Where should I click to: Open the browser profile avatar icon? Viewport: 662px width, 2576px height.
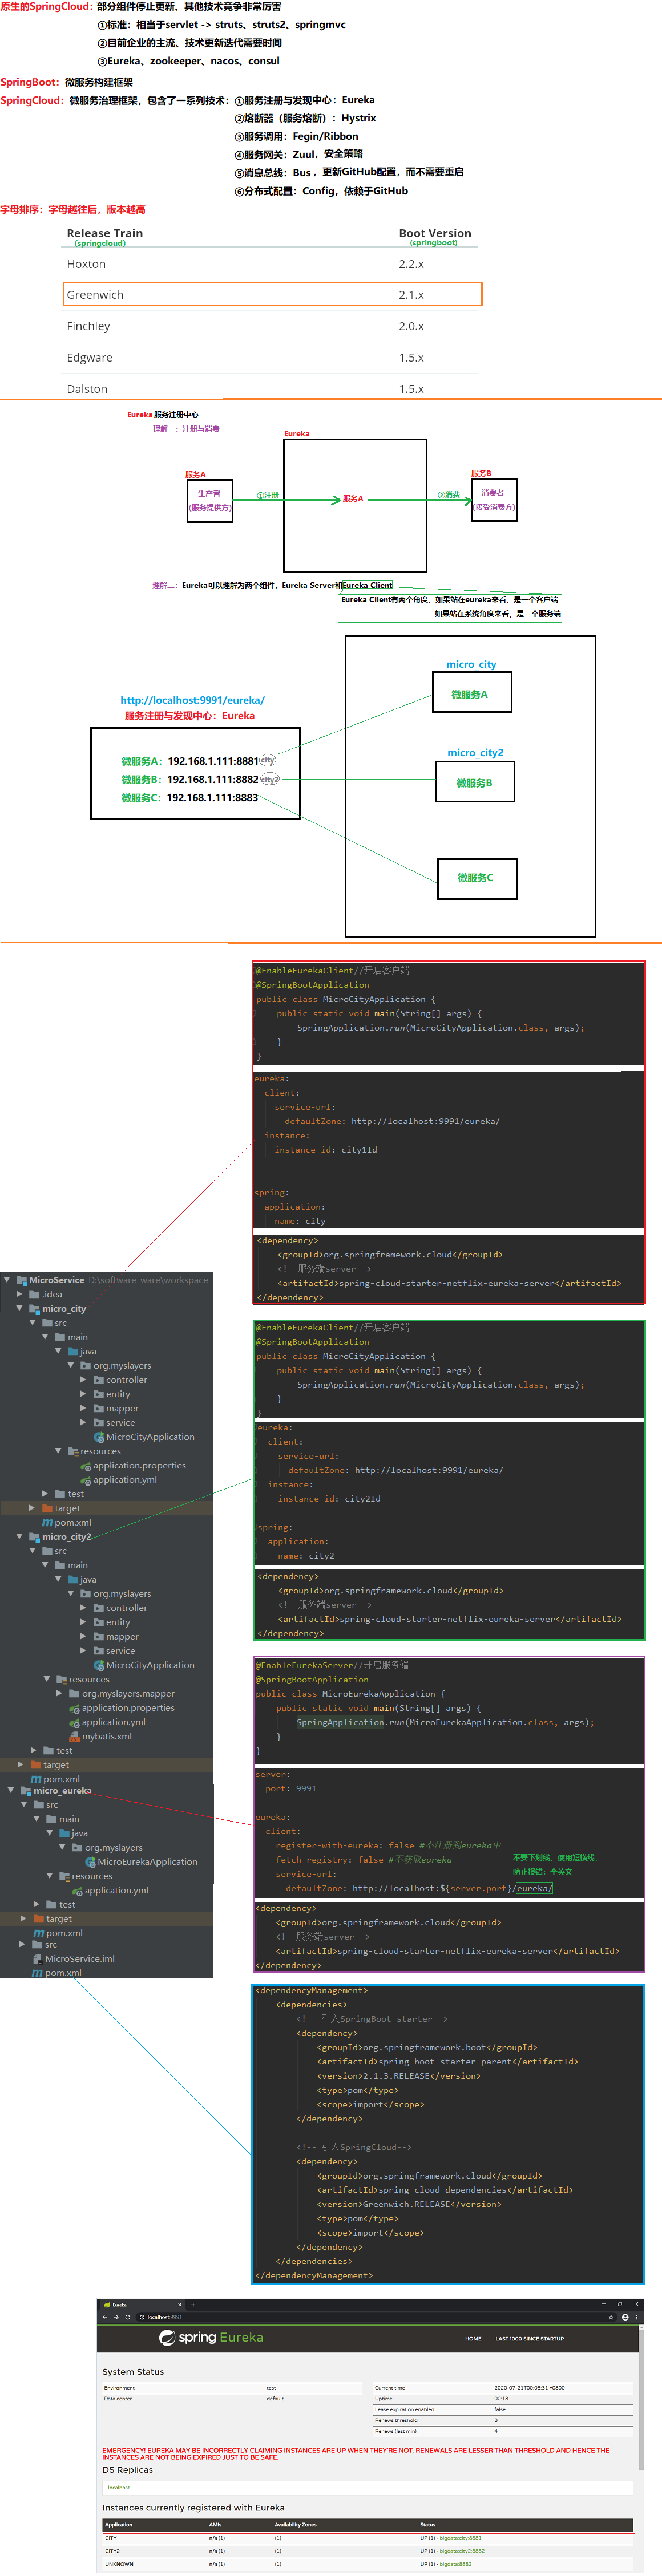click(625, 2317)
